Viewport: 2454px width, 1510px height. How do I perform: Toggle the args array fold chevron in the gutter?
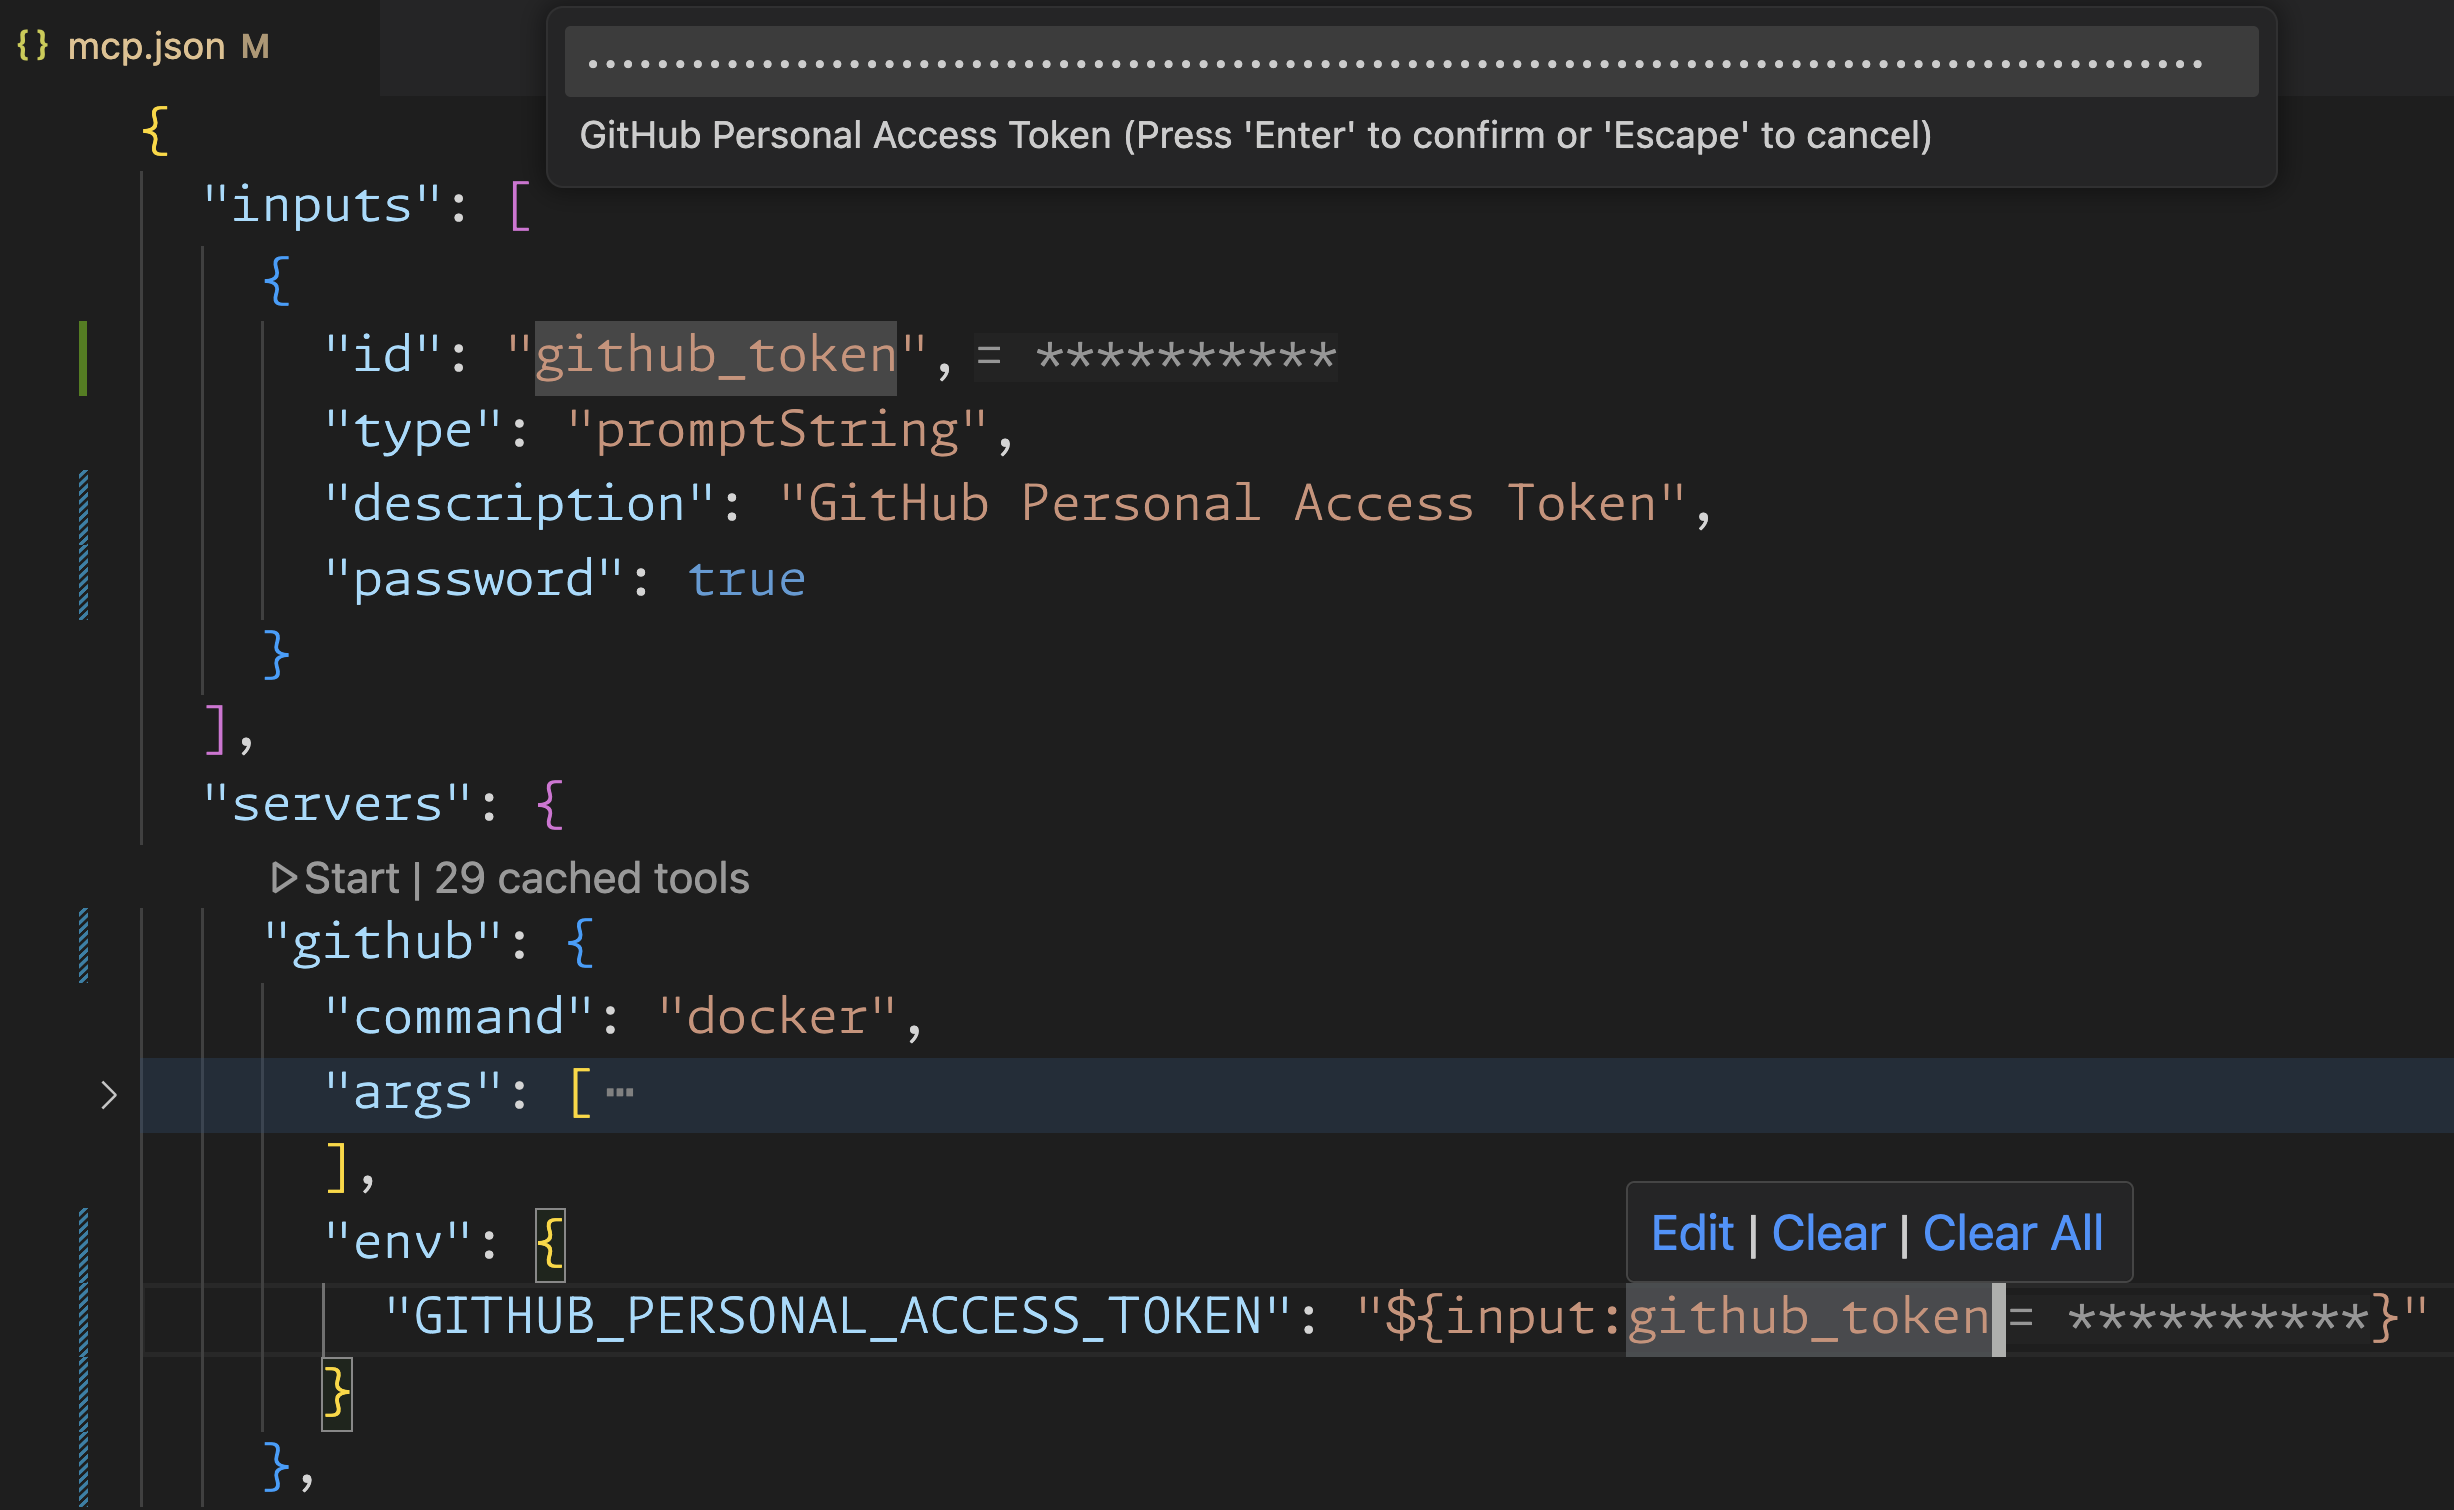[108, 1095]
